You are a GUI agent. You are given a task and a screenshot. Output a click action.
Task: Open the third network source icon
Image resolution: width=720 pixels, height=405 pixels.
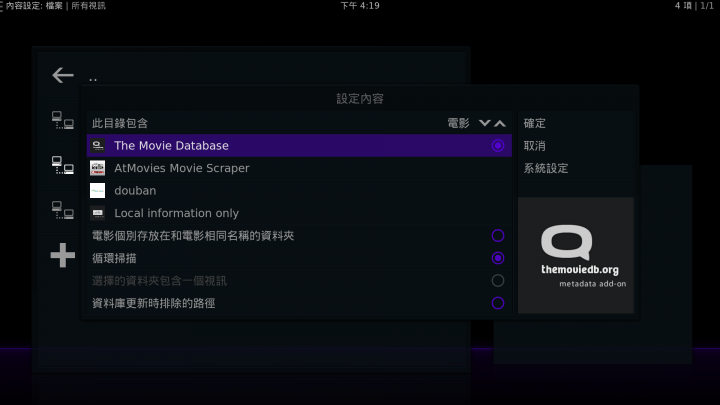pos(63,210)
